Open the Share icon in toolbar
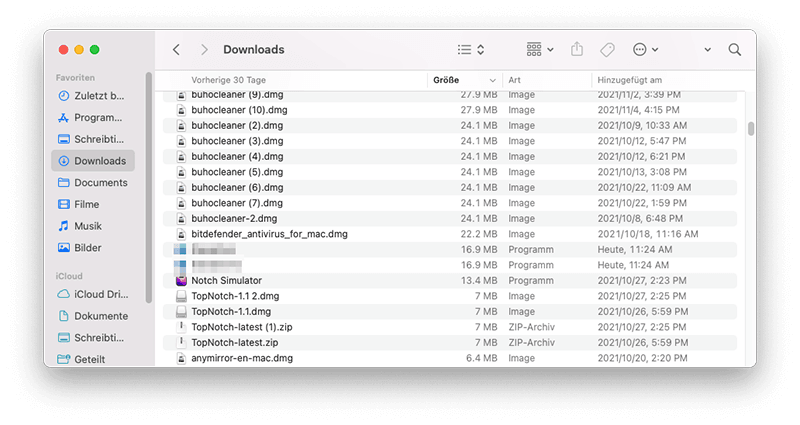Screen dimensions: 800x425 (577, 50)
